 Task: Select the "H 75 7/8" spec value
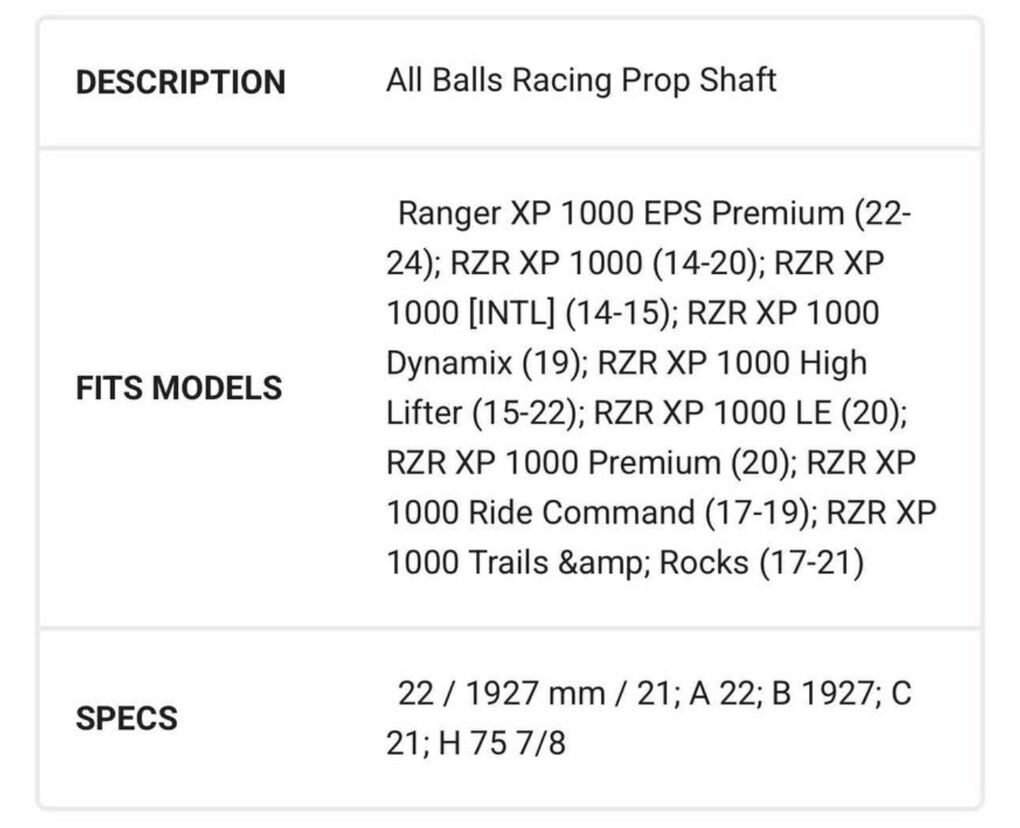(x=501, y=743)
